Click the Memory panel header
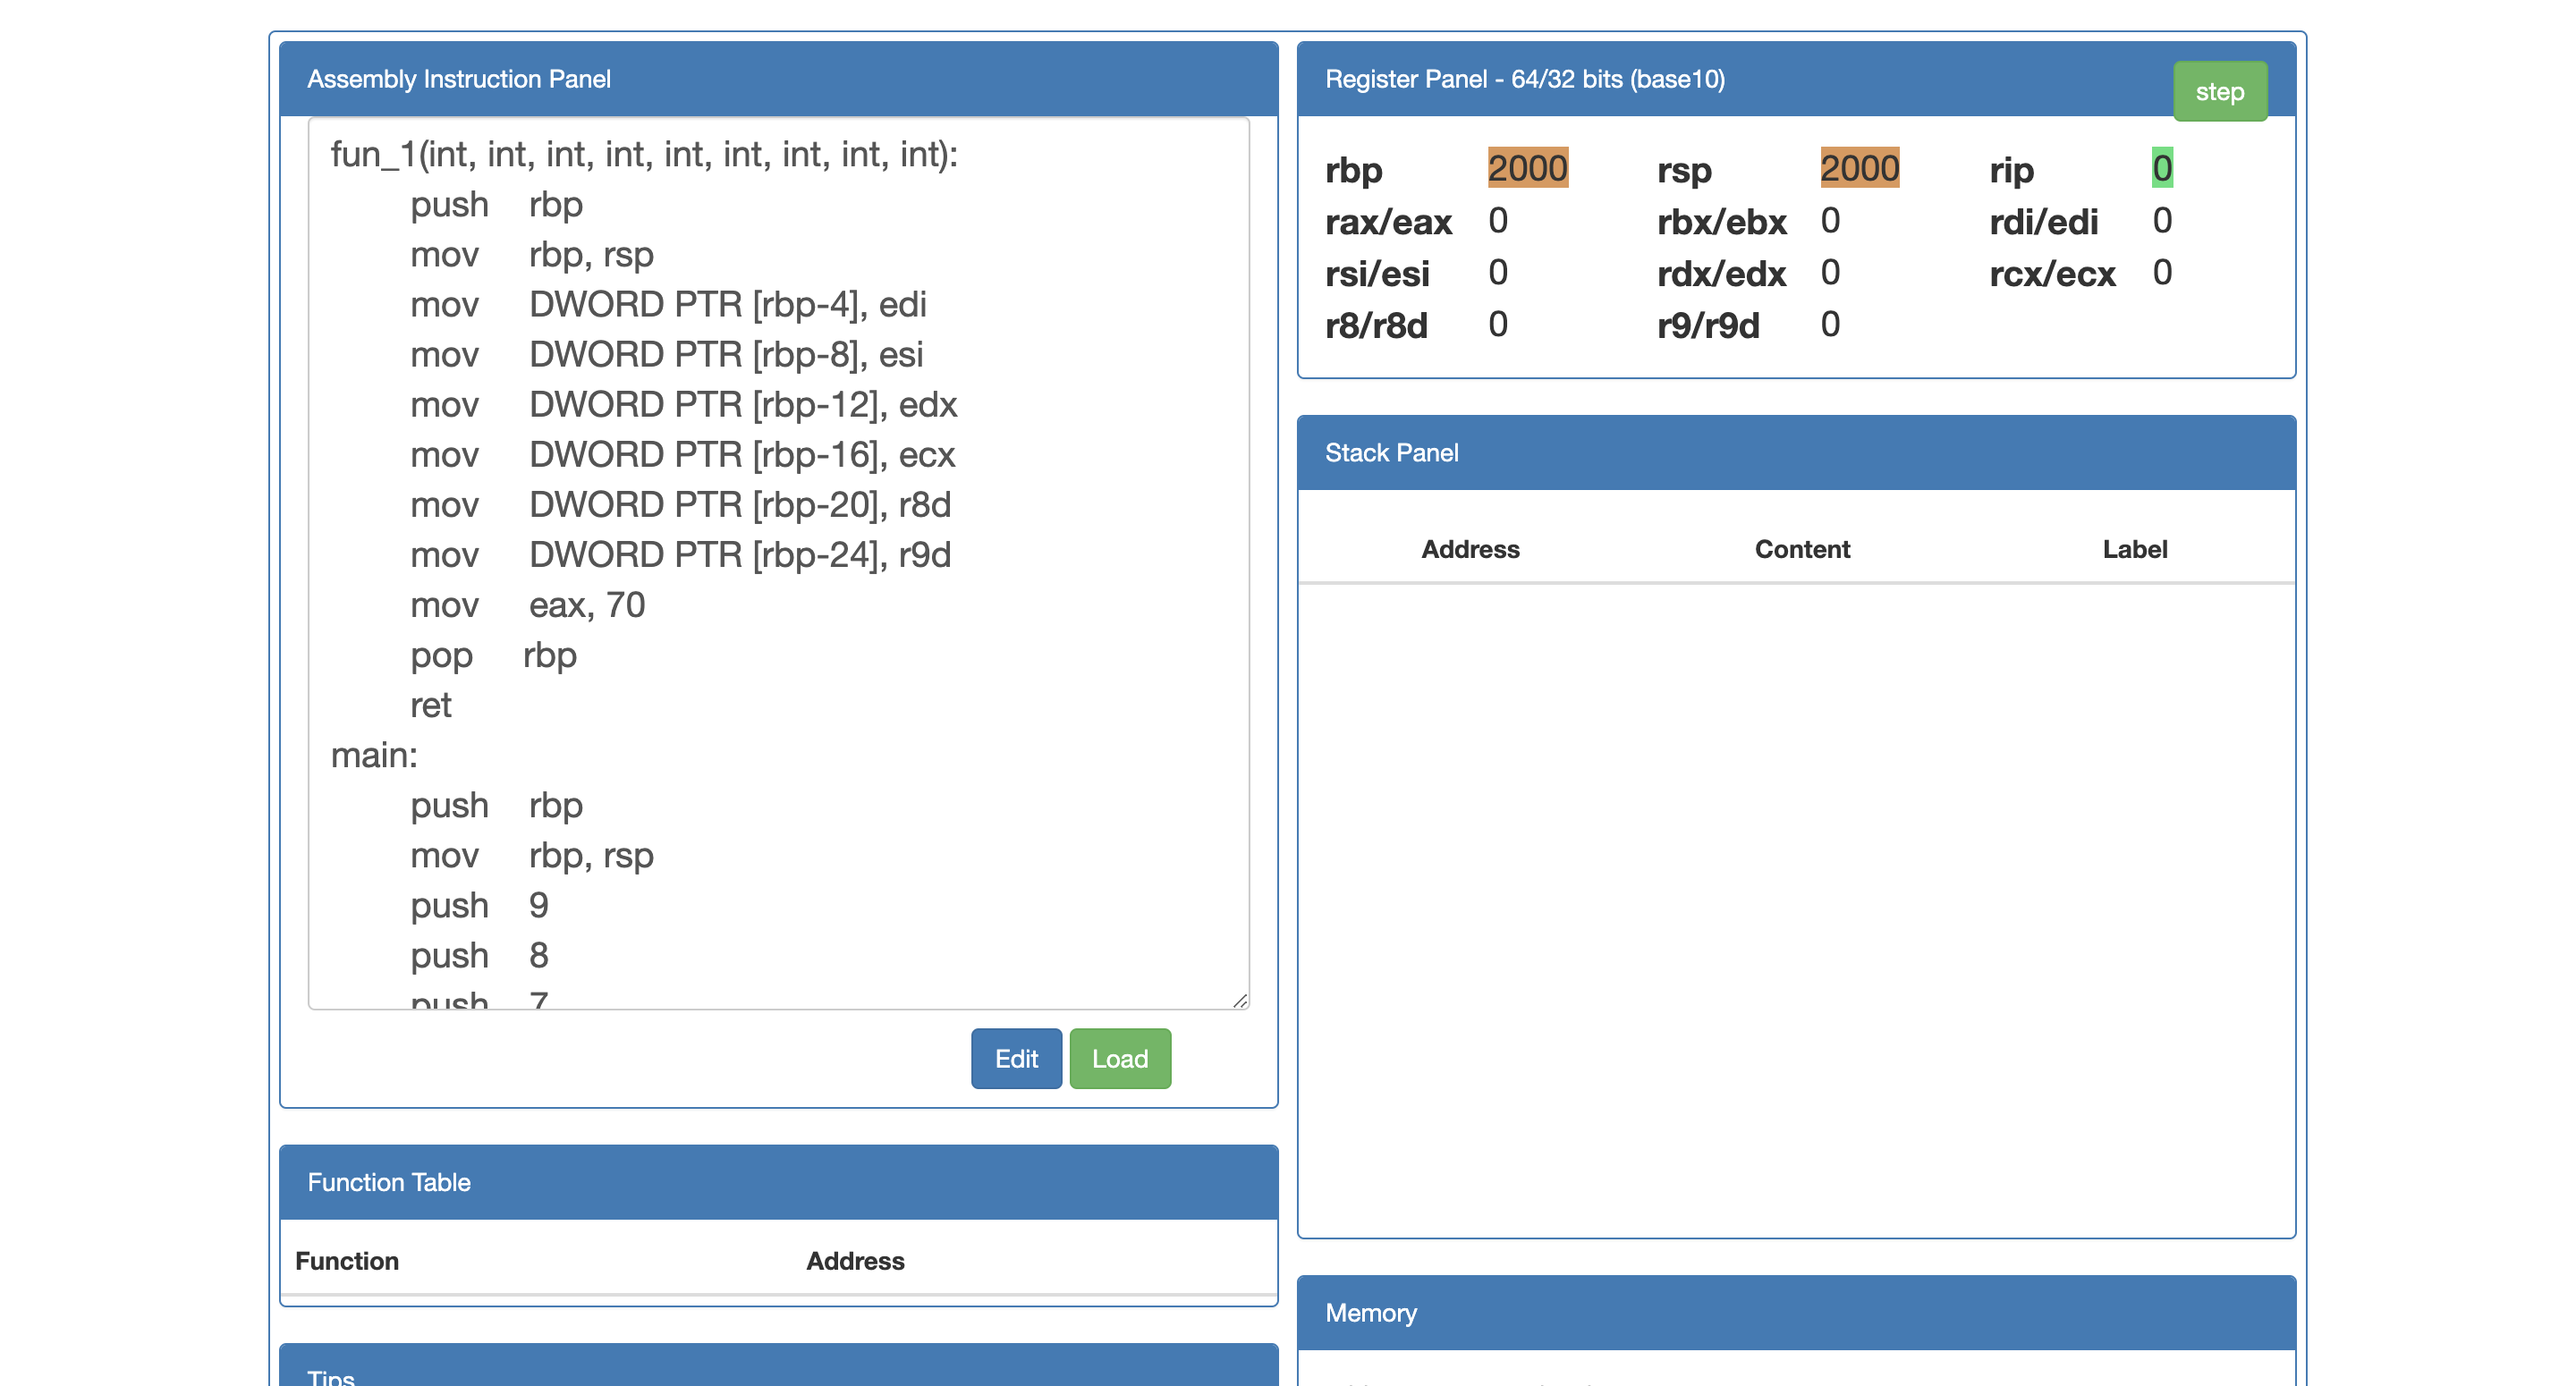The image size is (2576, 1386). (x=1370, y=1312)
